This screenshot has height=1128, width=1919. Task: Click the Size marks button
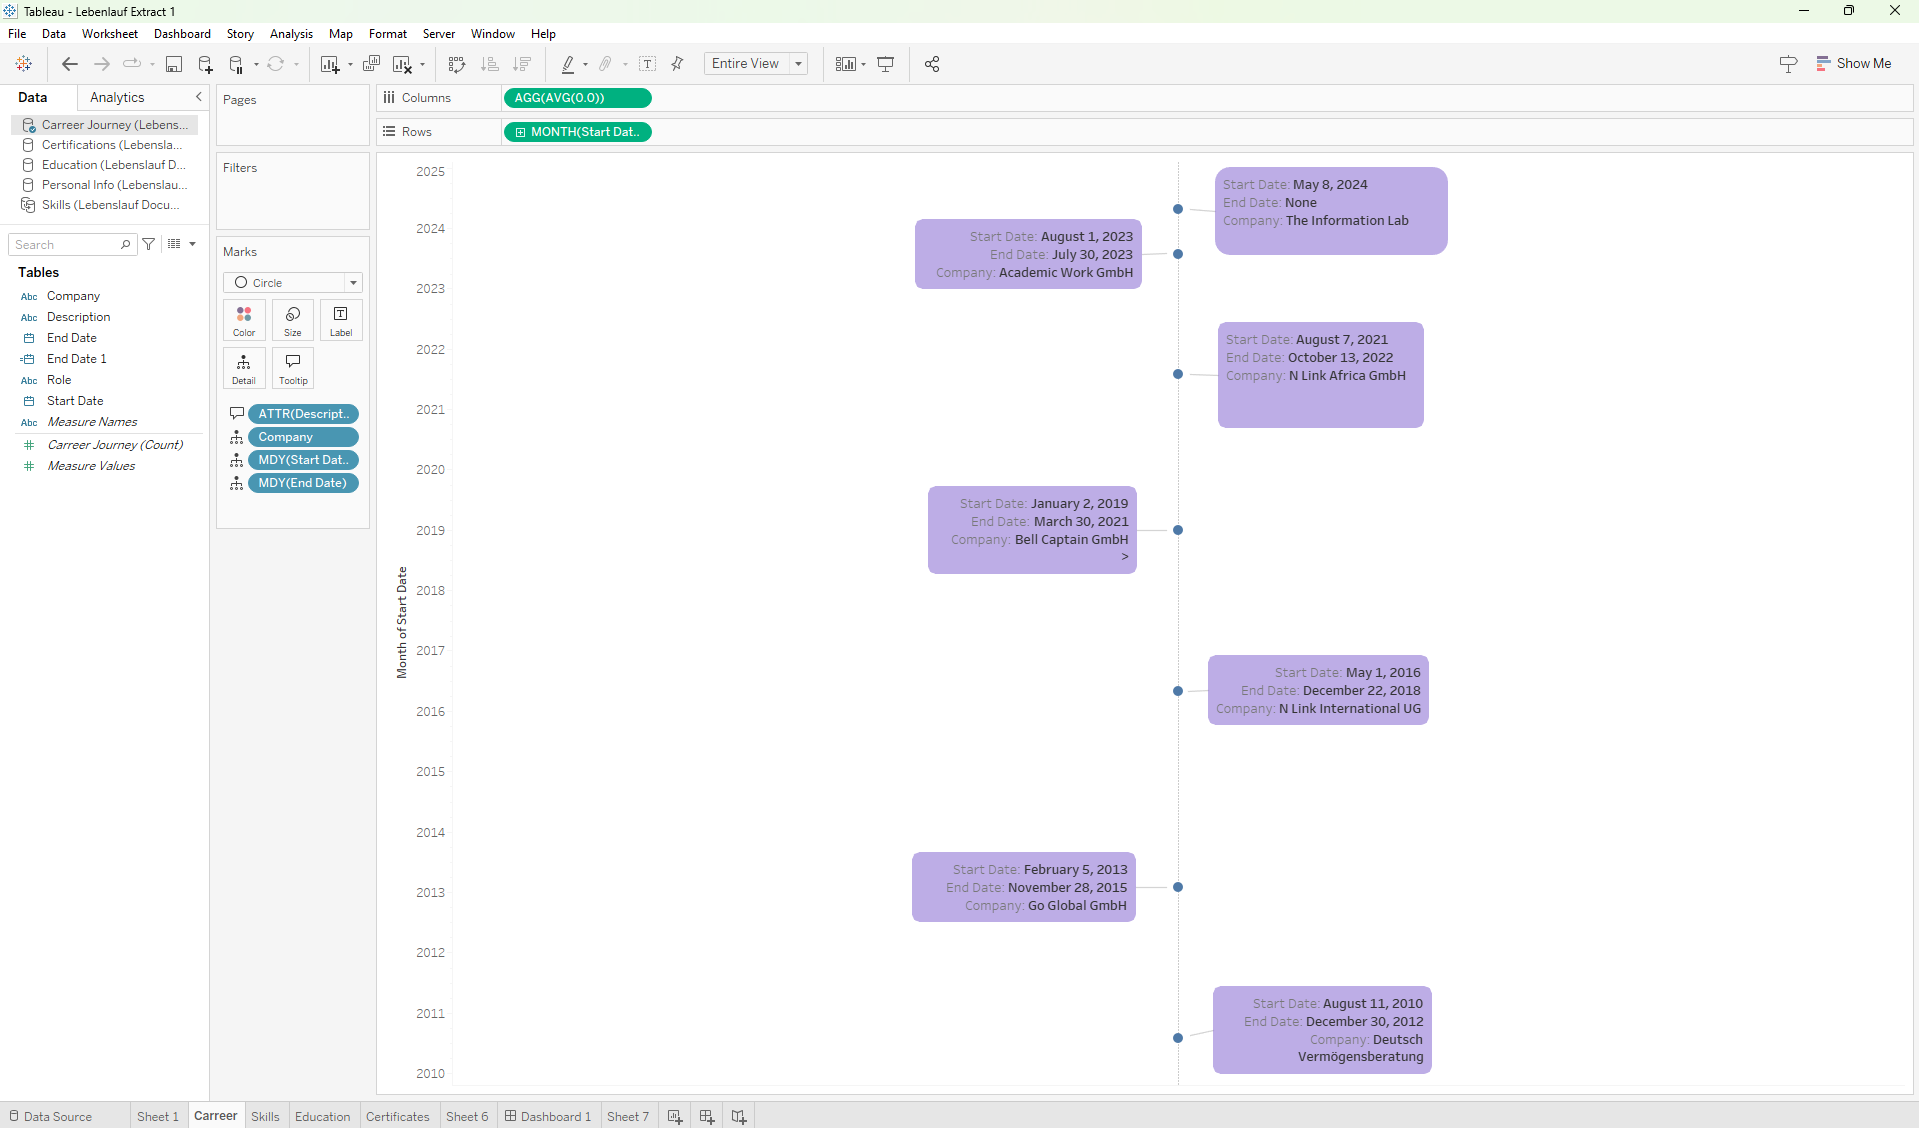(x=293, y=320)
